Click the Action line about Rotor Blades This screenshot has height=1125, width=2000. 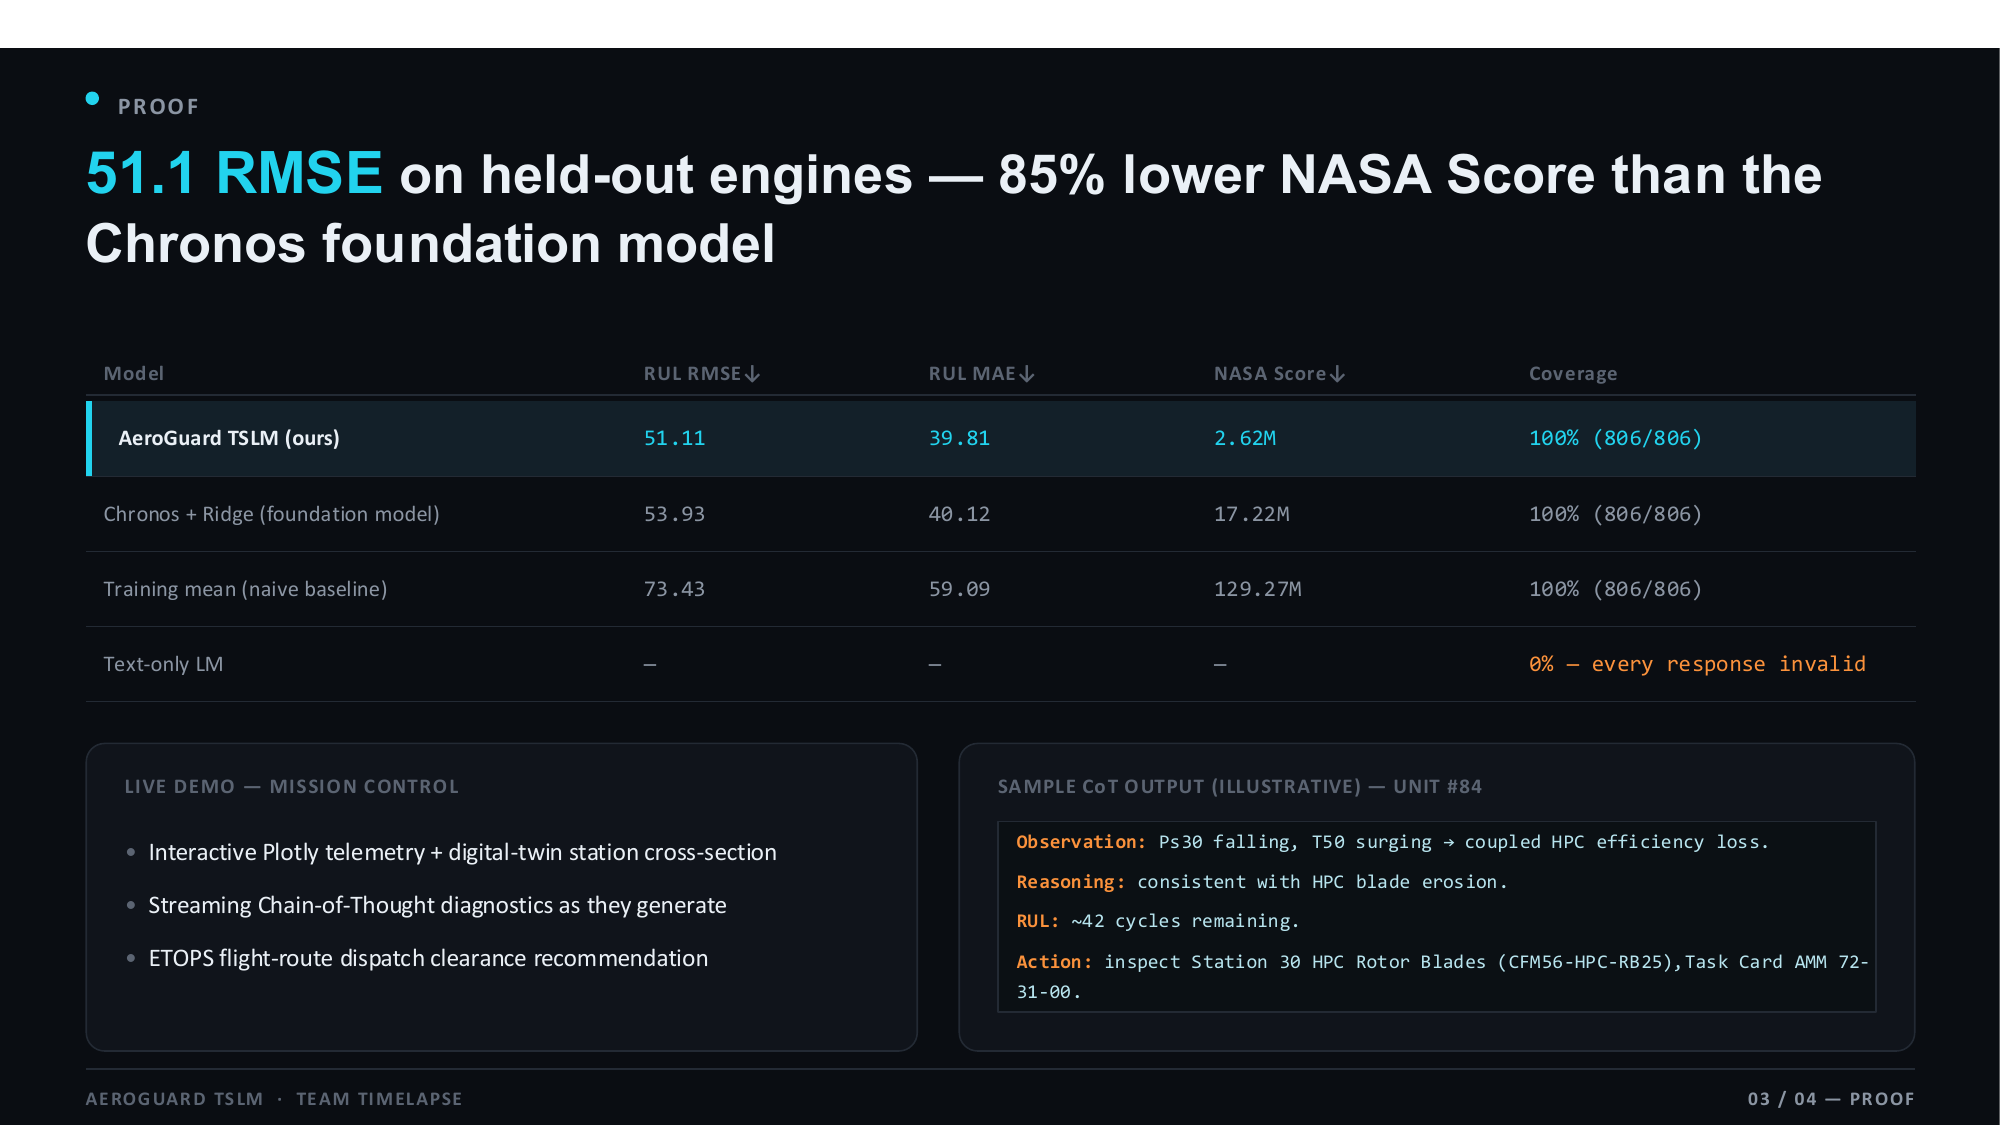click(1442, 976)
